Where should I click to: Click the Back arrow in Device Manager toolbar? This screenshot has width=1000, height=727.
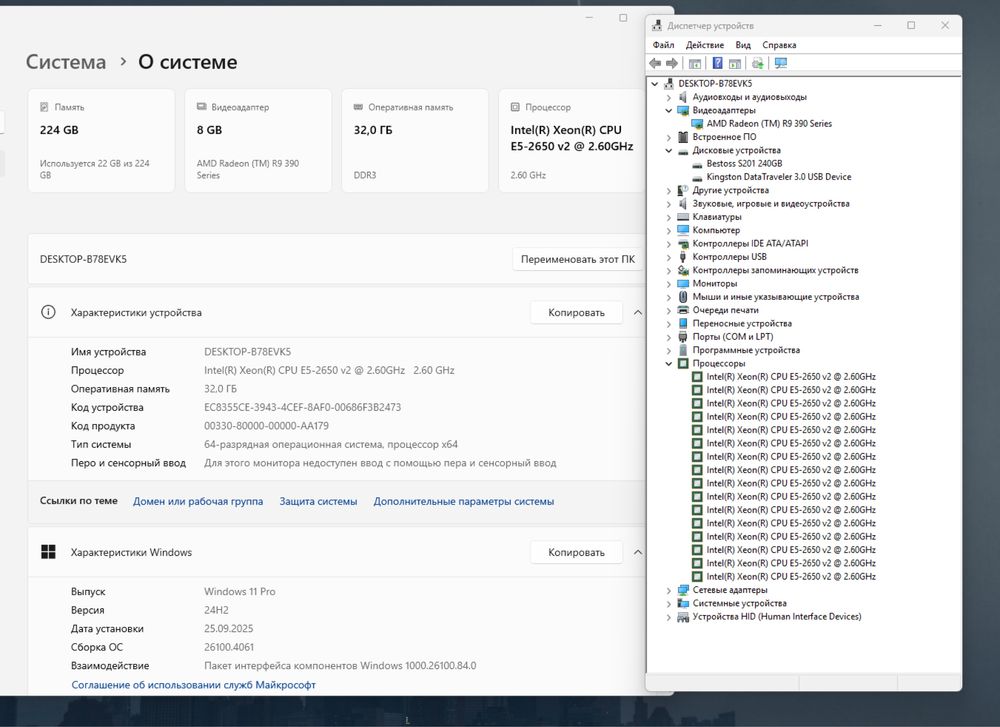655,63
